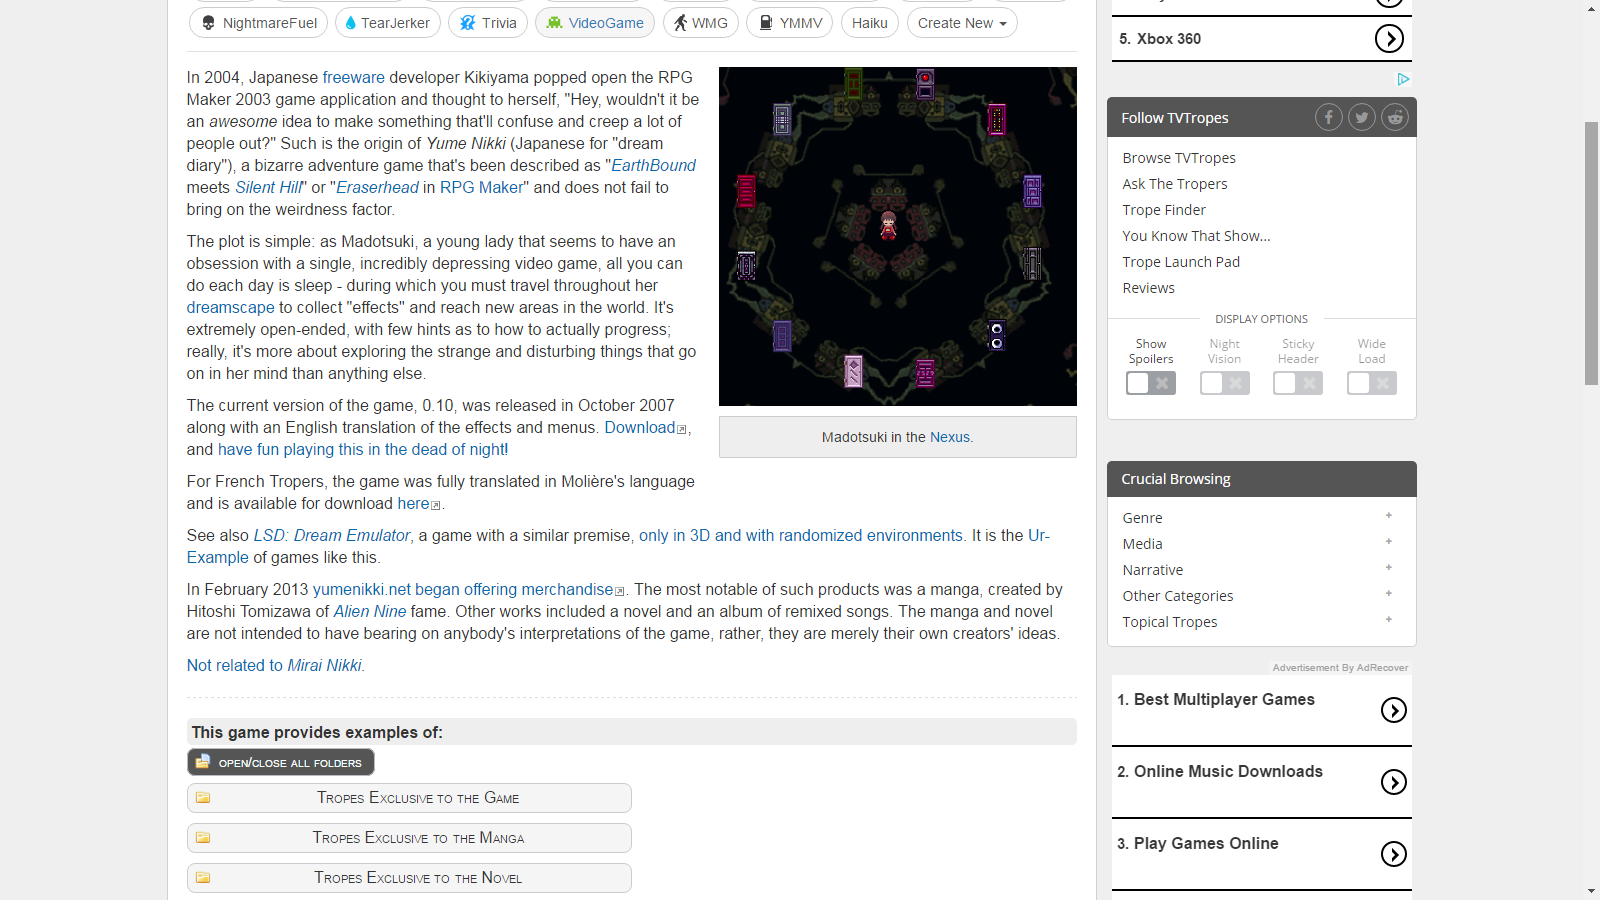Open French download here link
The width and height of the screenshot is (1600, 900).
[x=419, y=503]
